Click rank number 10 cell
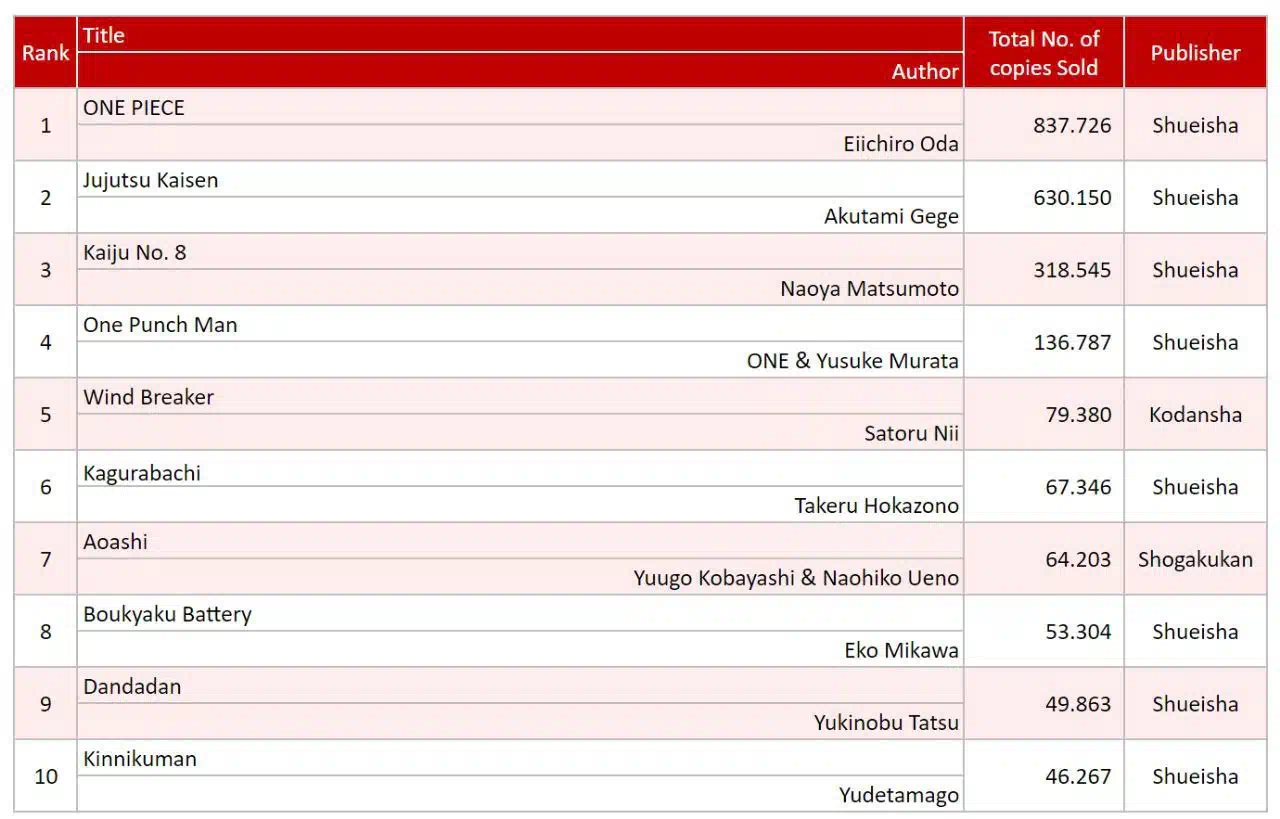 (x=45, y=776)
